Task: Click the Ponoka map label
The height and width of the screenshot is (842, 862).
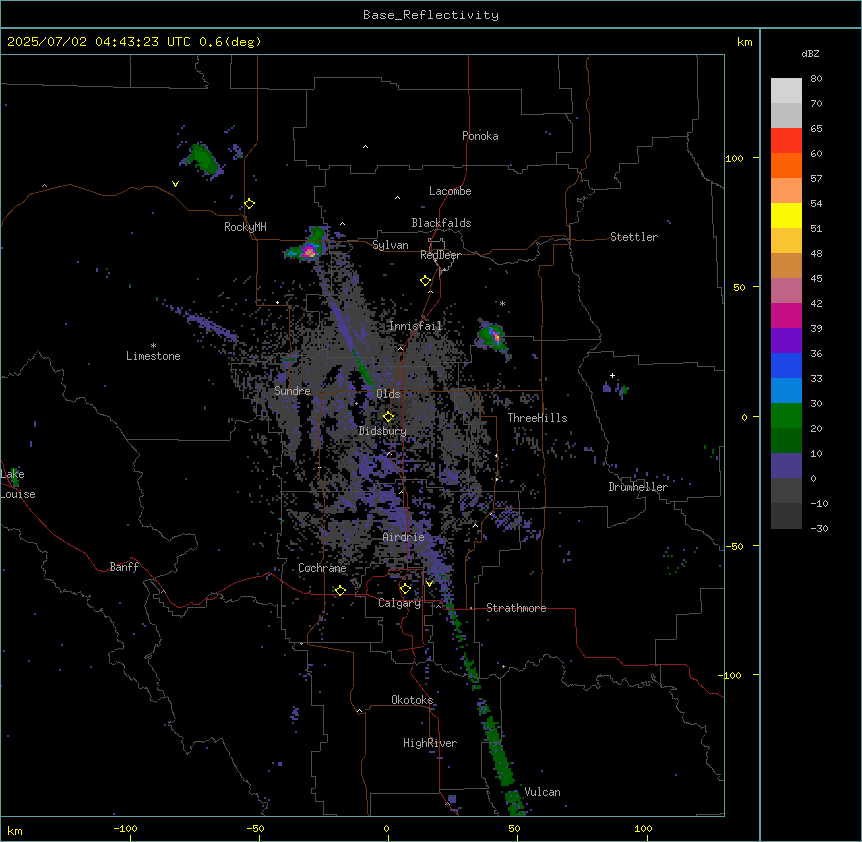Action: pos(480,136)
